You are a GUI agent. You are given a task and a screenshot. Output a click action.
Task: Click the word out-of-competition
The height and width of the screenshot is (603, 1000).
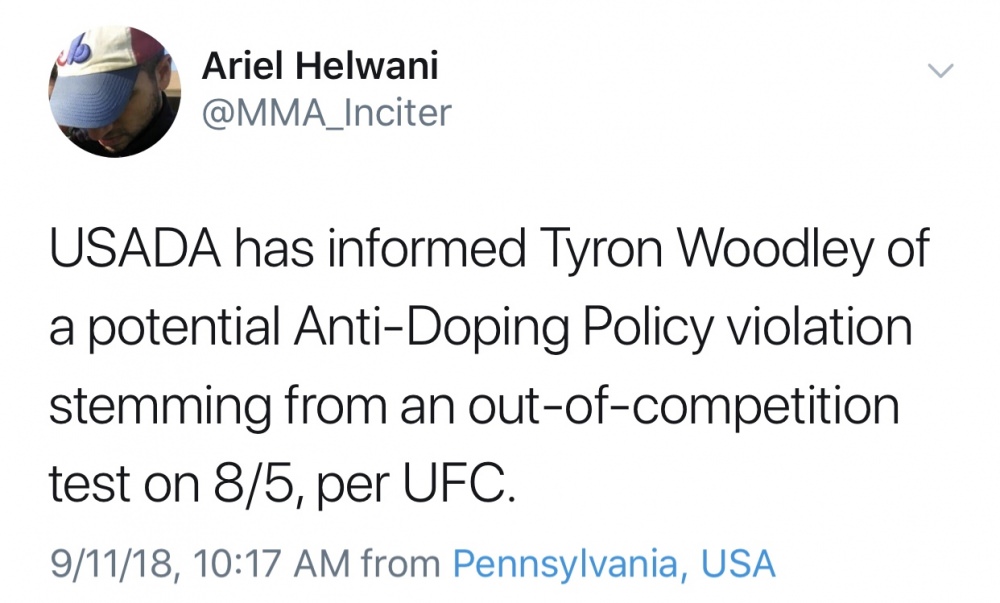[684, 407]
